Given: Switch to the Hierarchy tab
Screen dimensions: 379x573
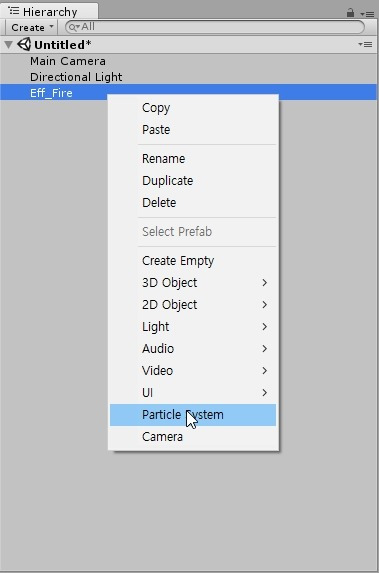Looking at the screenshot, I should point(49,11).
